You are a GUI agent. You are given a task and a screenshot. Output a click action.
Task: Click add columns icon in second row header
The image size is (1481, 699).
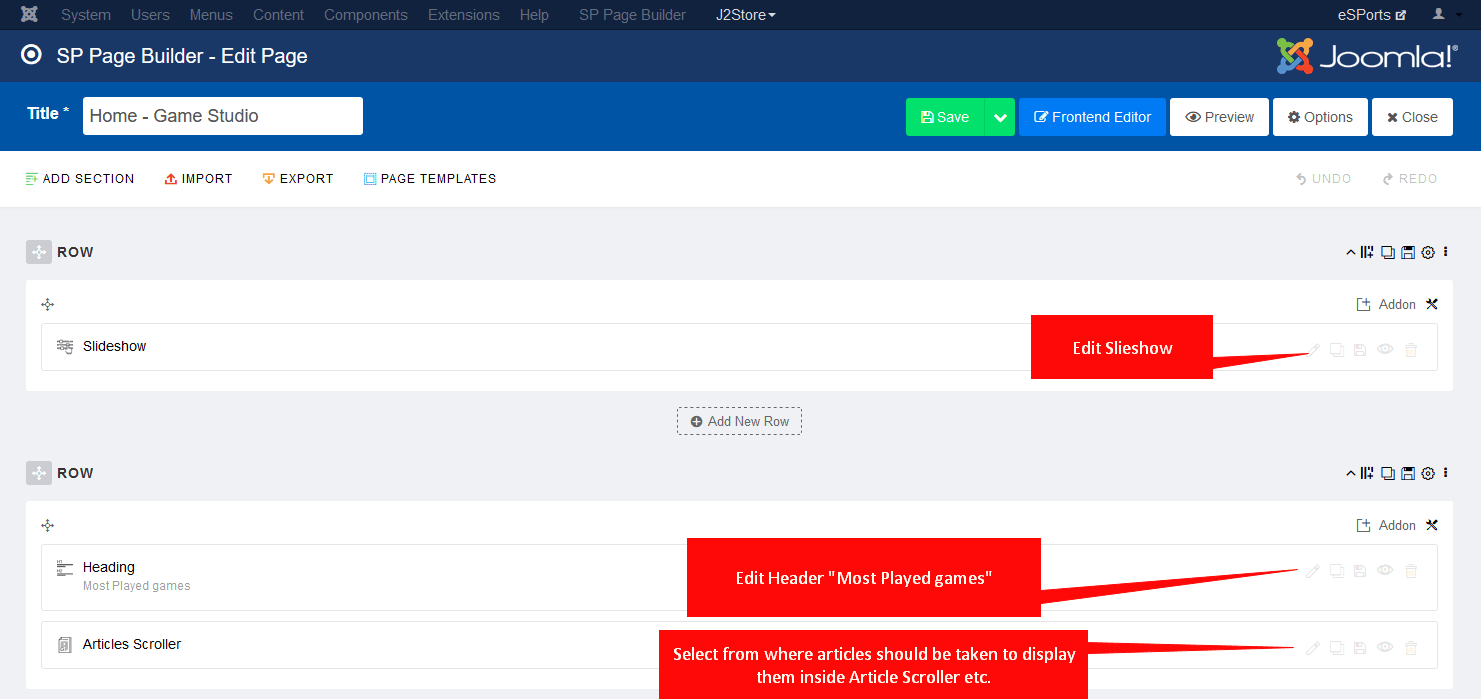click(1367, 474)
